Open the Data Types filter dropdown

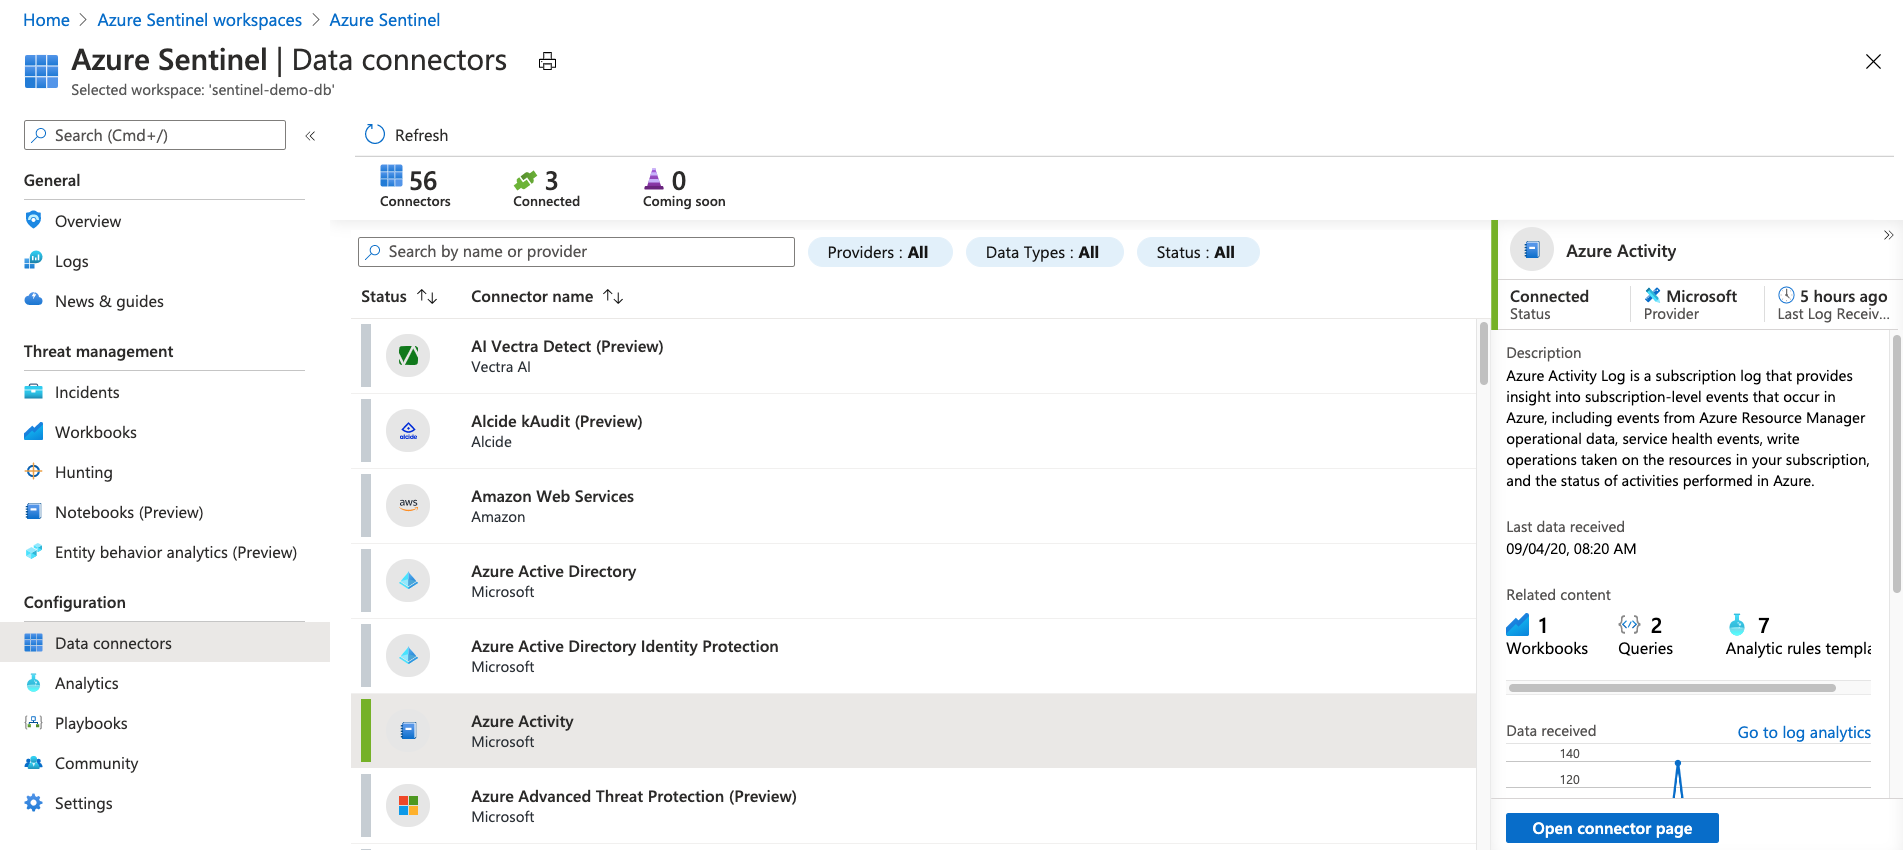point(1042,253)
